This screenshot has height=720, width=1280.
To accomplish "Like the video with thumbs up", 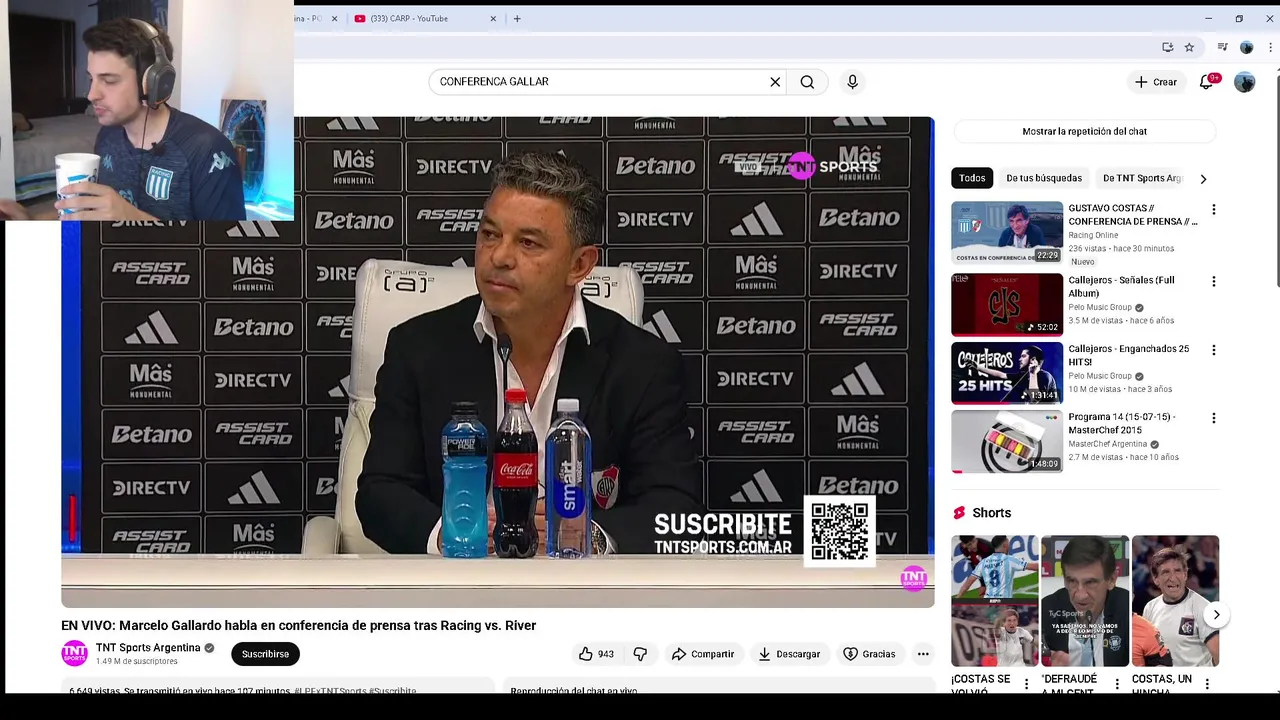I will click(596, 654).
